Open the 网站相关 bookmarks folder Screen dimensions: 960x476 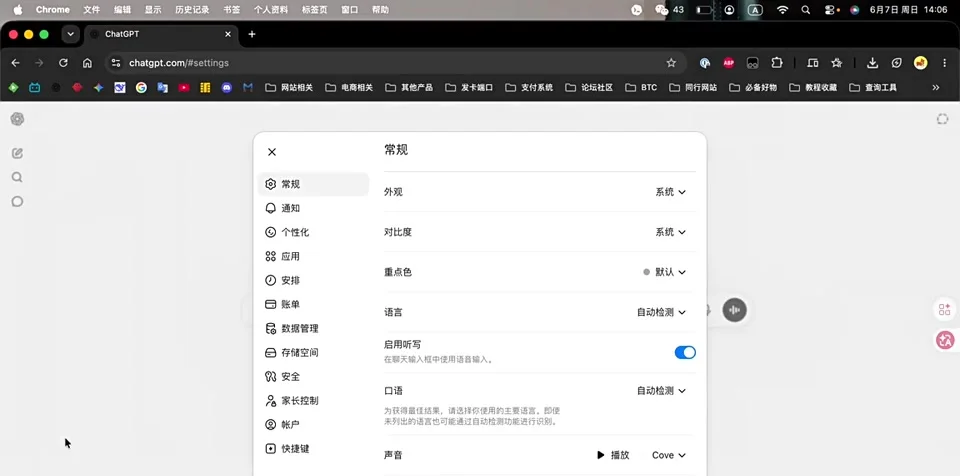click(x=289, y=88)
